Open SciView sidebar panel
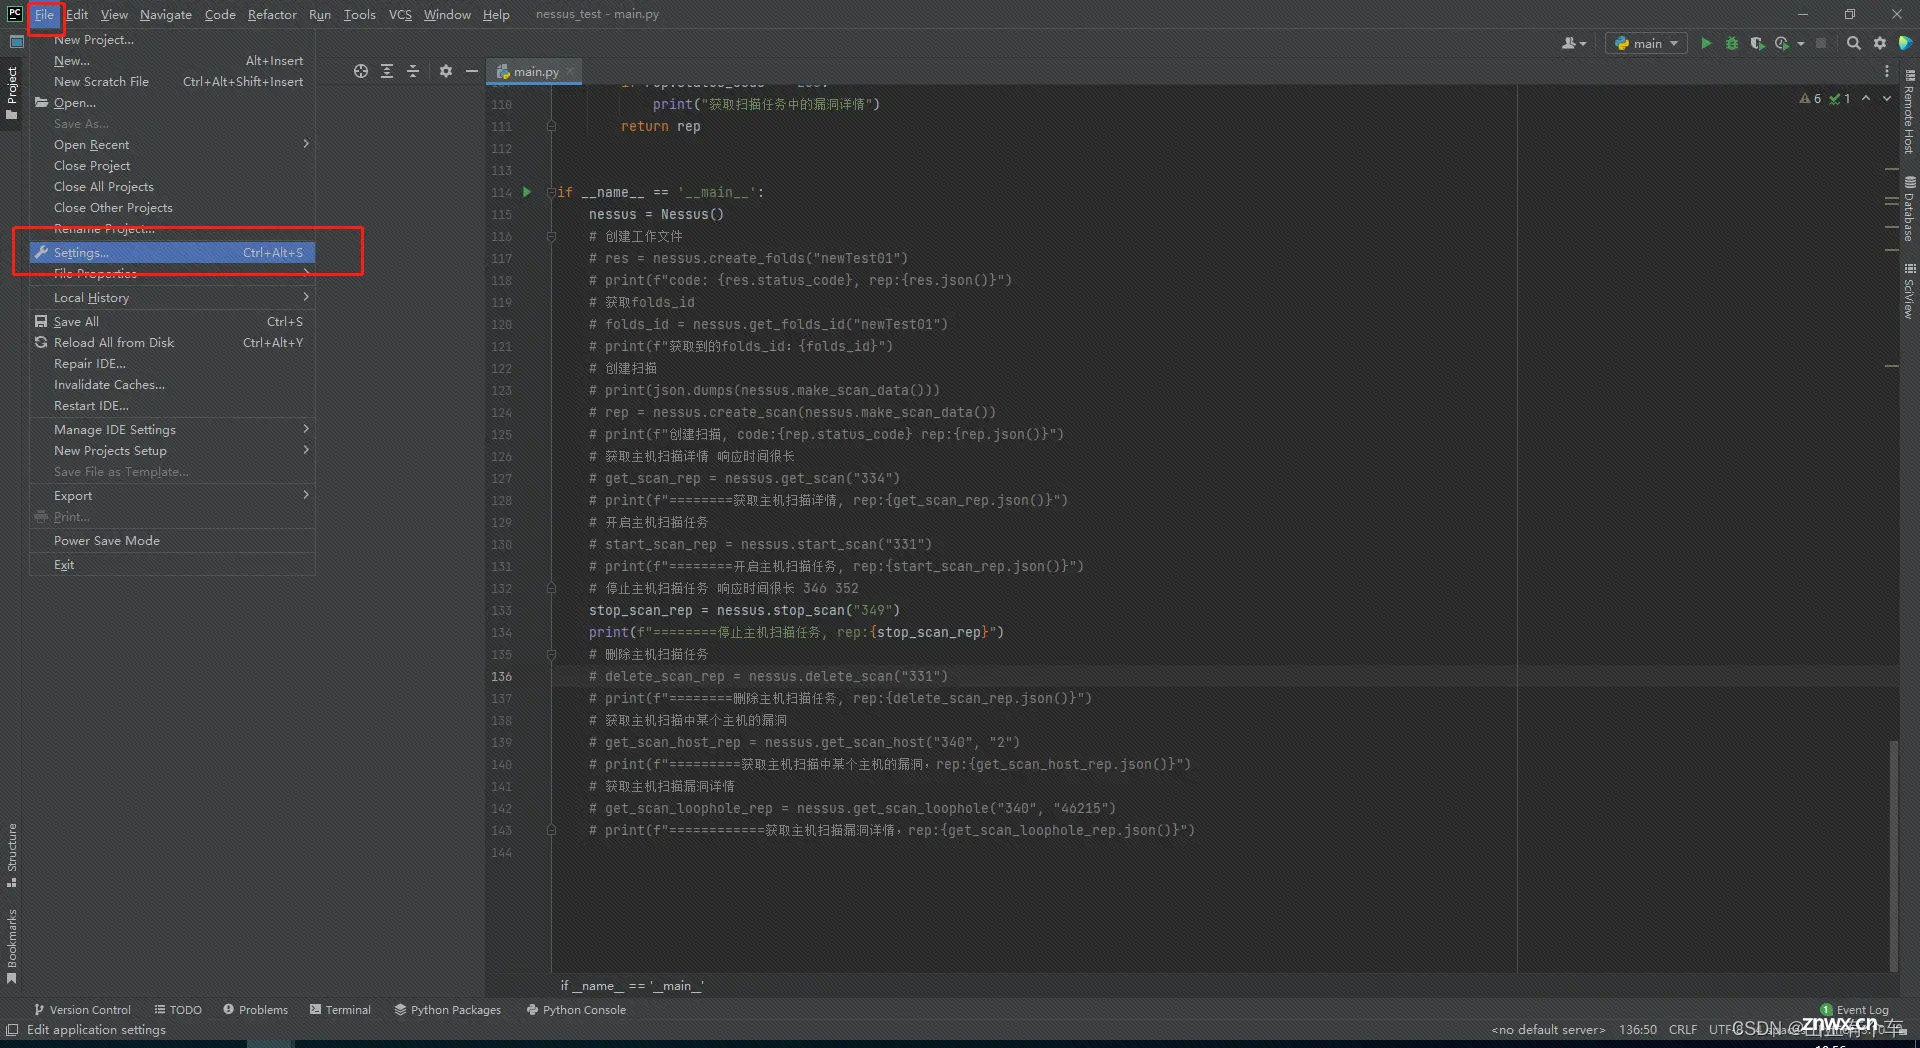This screenshot has width=1920, height=1048. (1909, 292)
